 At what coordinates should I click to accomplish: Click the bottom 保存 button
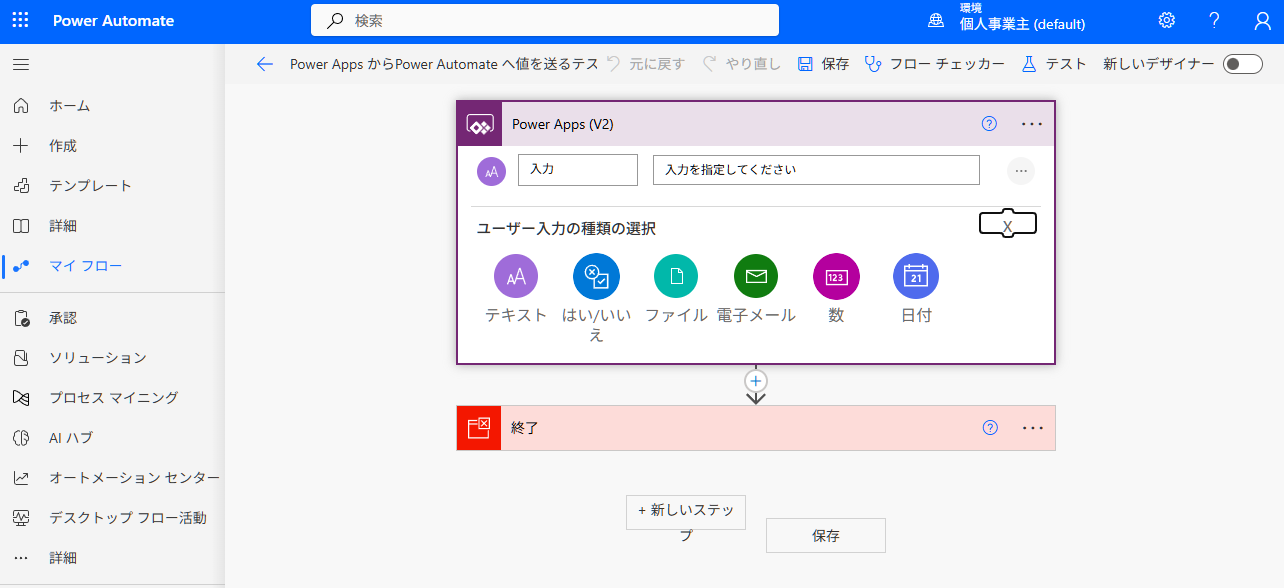(x=826, y=536)
